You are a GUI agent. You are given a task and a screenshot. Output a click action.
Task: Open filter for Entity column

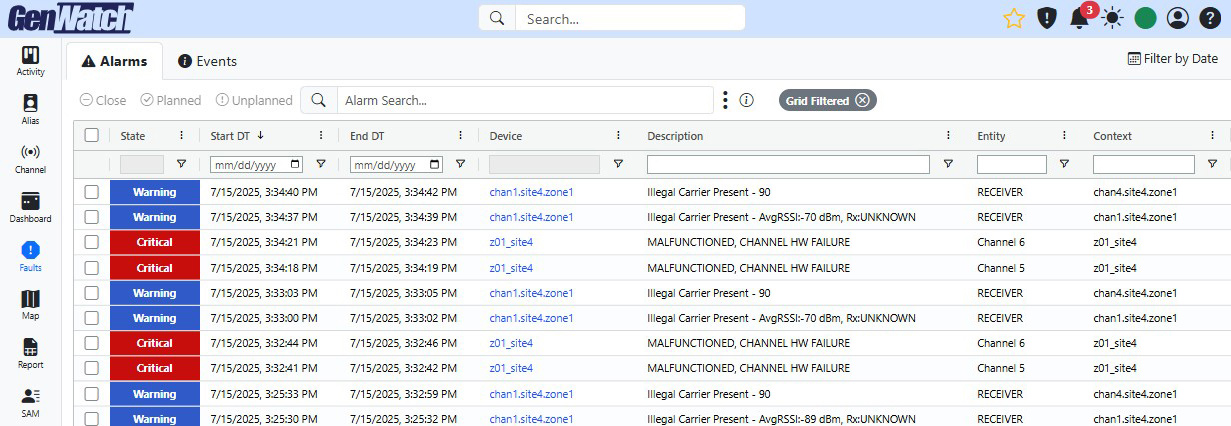pyautogui.click(x=1064, y=164)
